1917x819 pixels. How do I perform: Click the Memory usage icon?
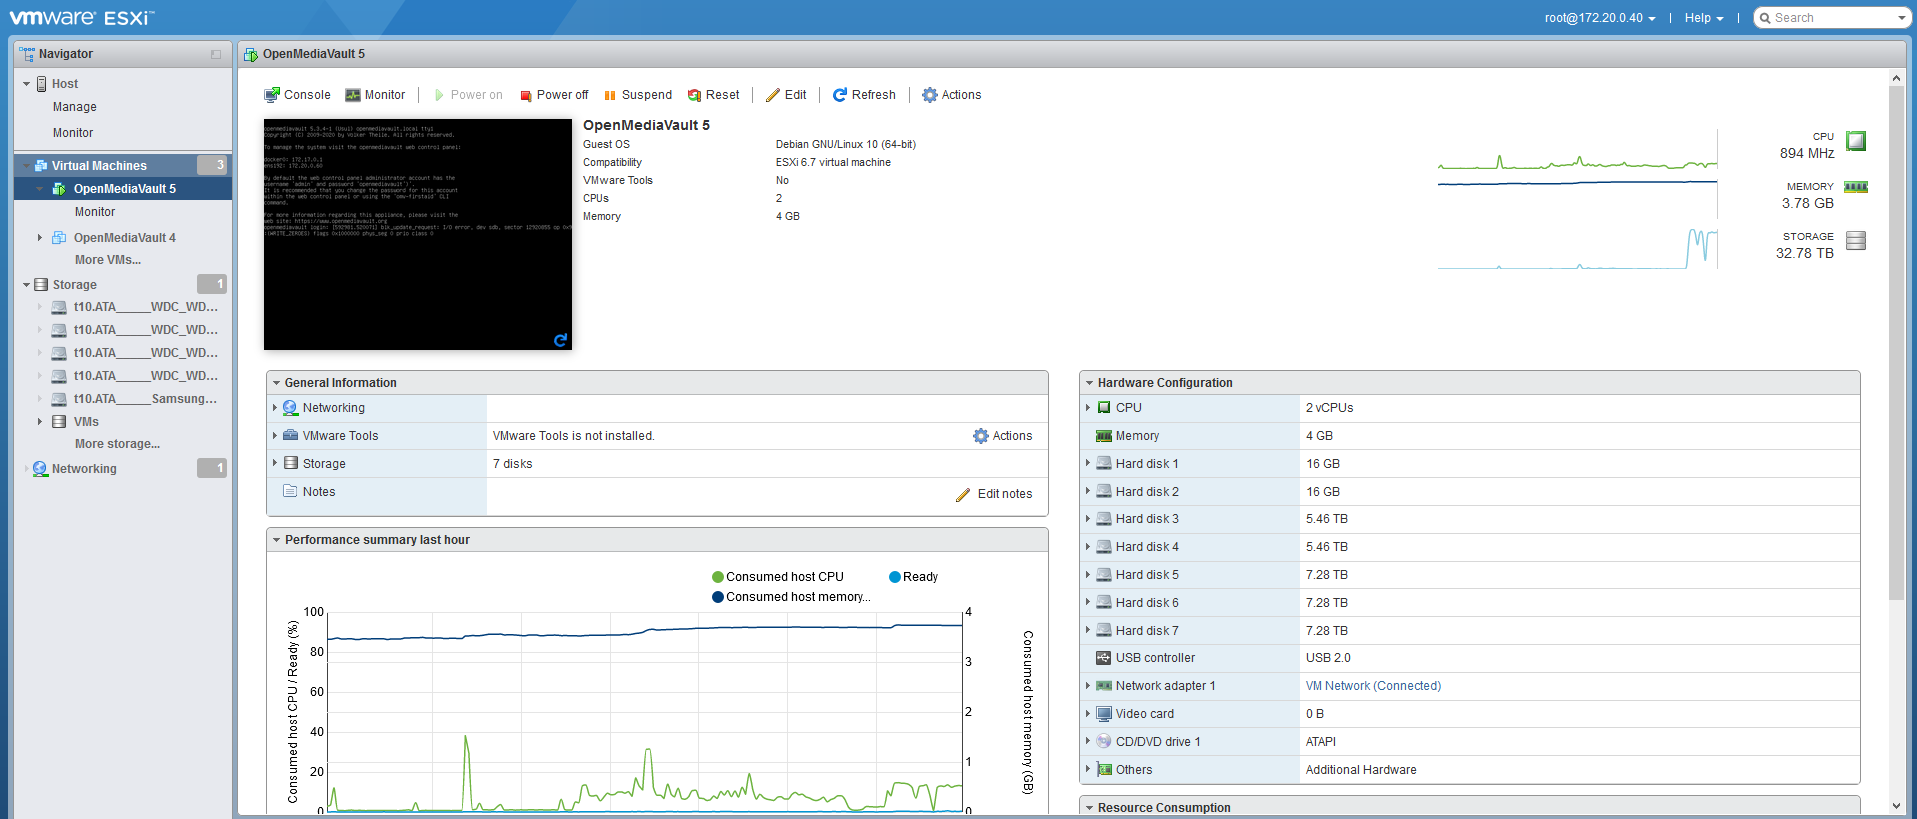coord(1856,187)
